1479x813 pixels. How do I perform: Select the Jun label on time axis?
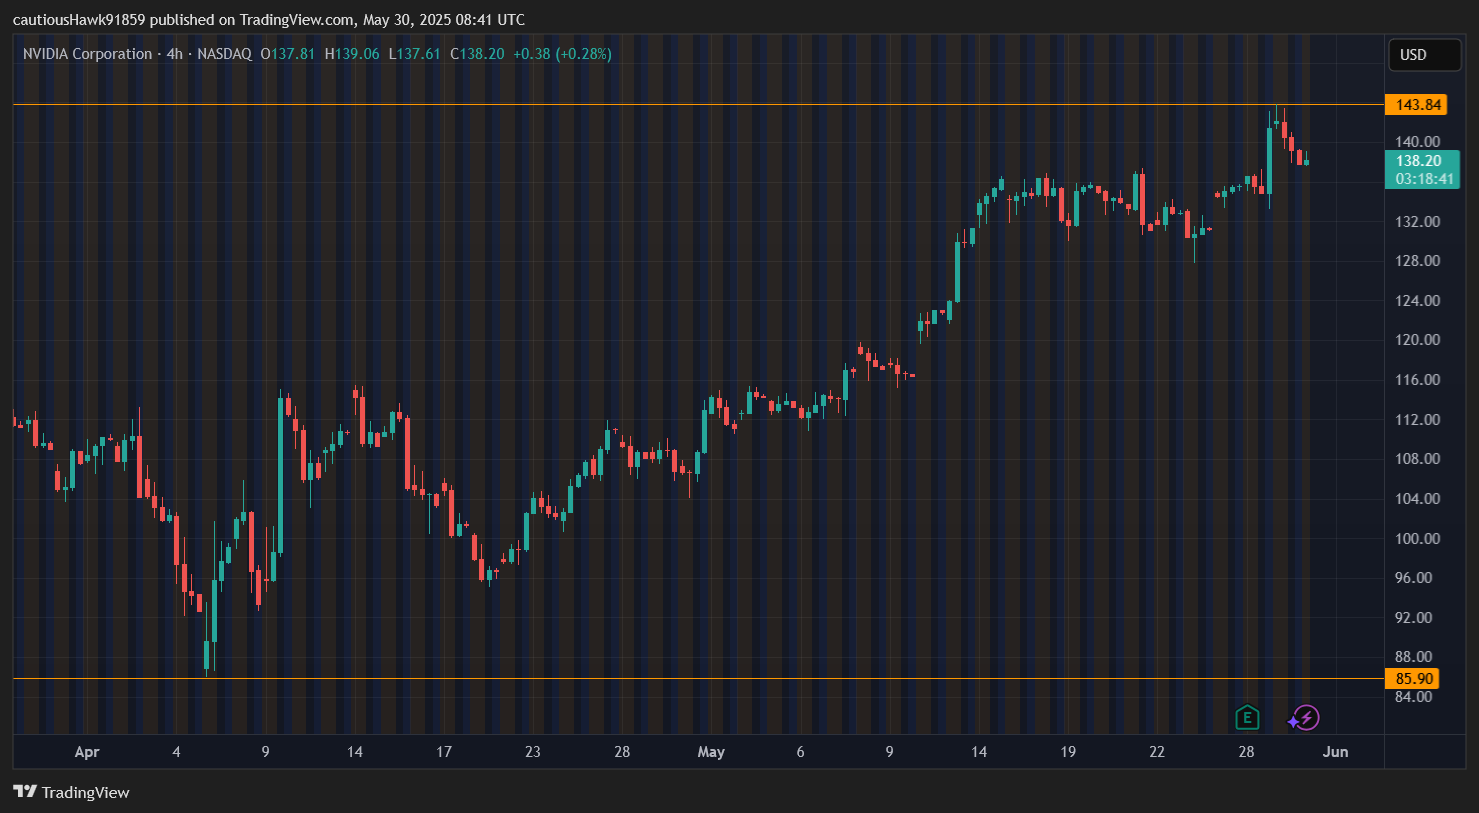coord(1336,752)
